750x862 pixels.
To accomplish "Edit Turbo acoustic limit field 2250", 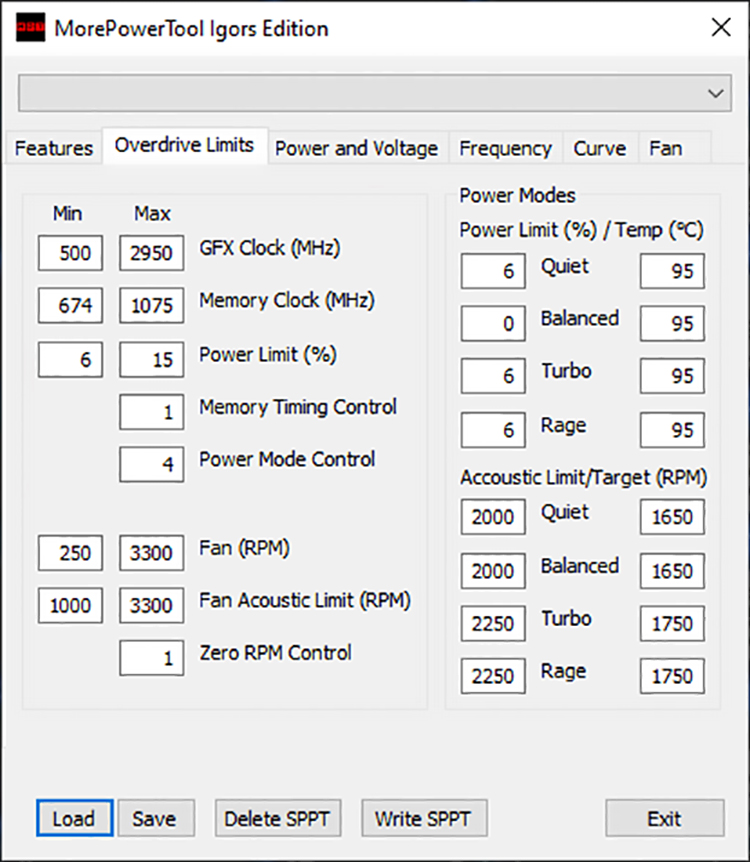I will coord(493,623).
